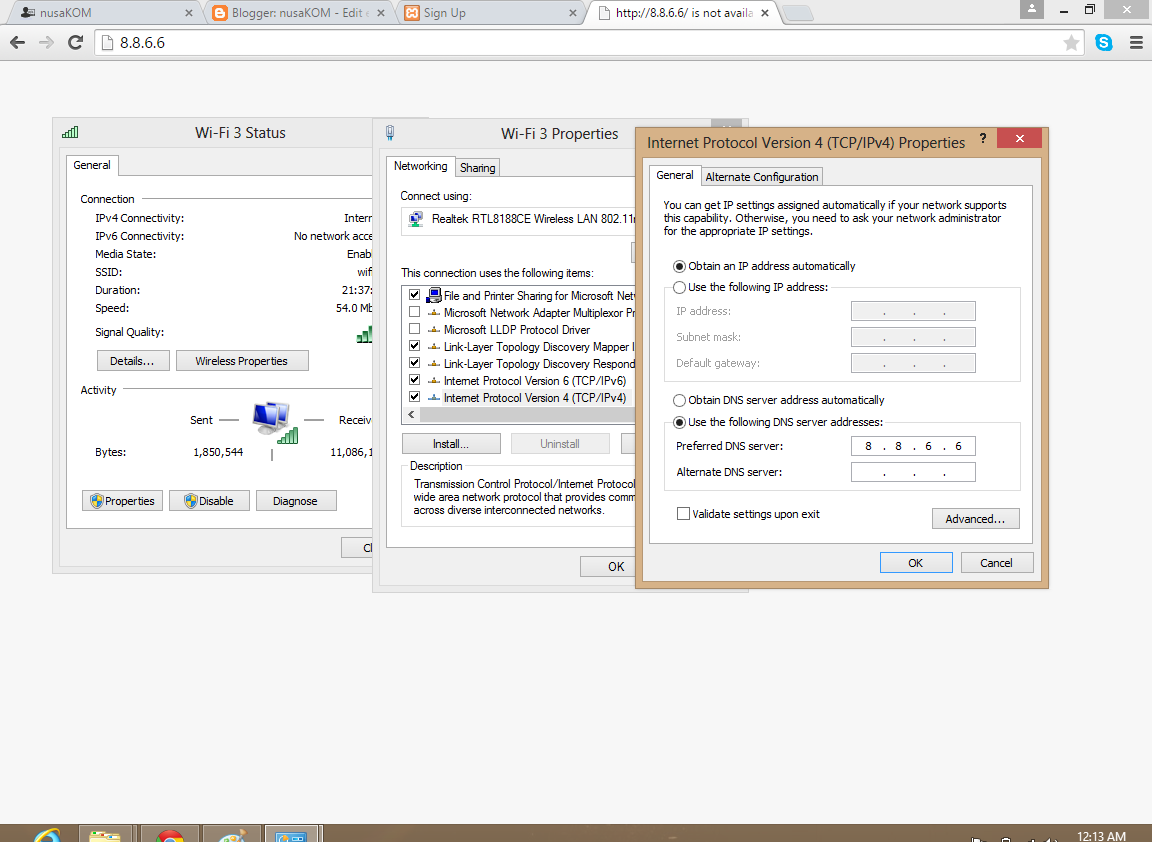Click the Realtek adapter icon under Connect using
The width and height of the screenshot is (1152, 842).
[x=416, y=219]
